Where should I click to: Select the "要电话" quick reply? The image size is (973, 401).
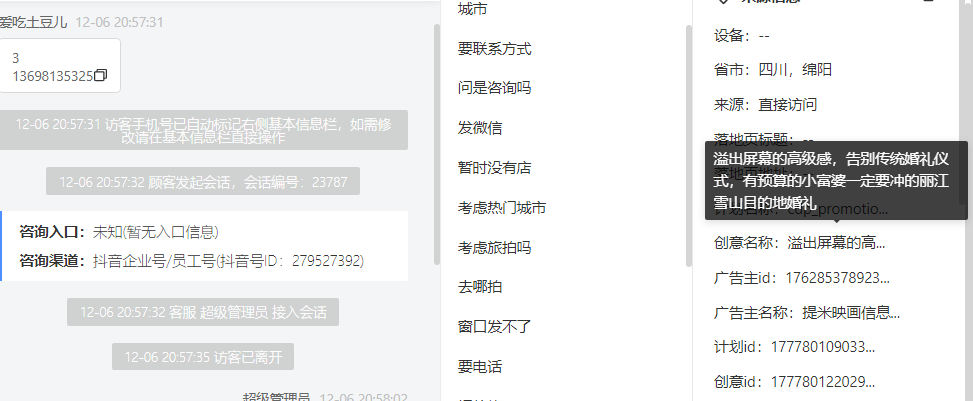pyautogui.click(x=480, y=366)
